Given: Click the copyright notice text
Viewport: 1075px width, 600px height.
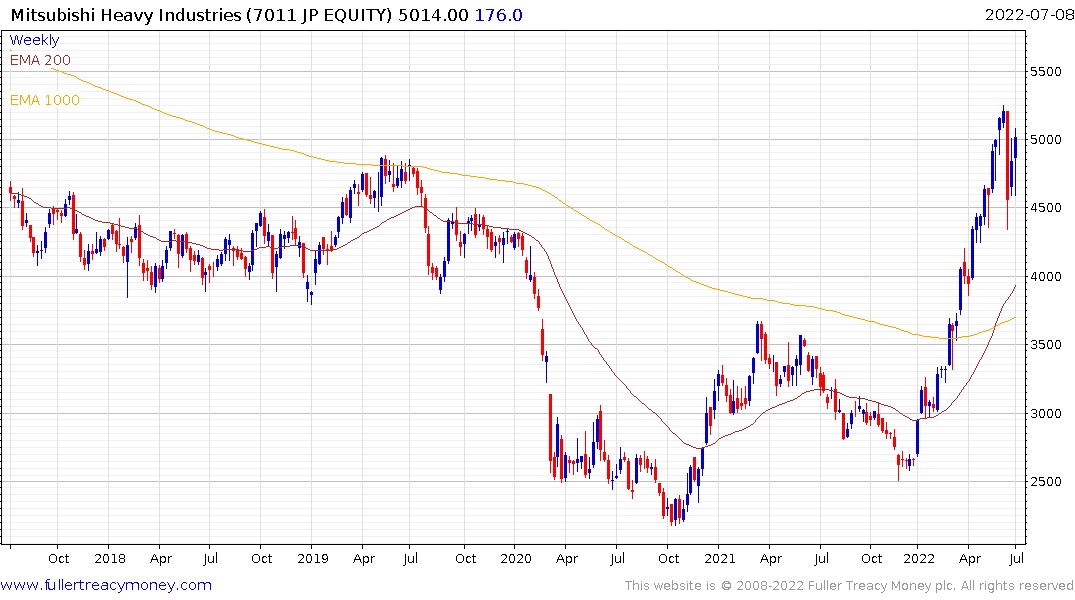Looking at the screenshot, I should (x=849, y=586).
